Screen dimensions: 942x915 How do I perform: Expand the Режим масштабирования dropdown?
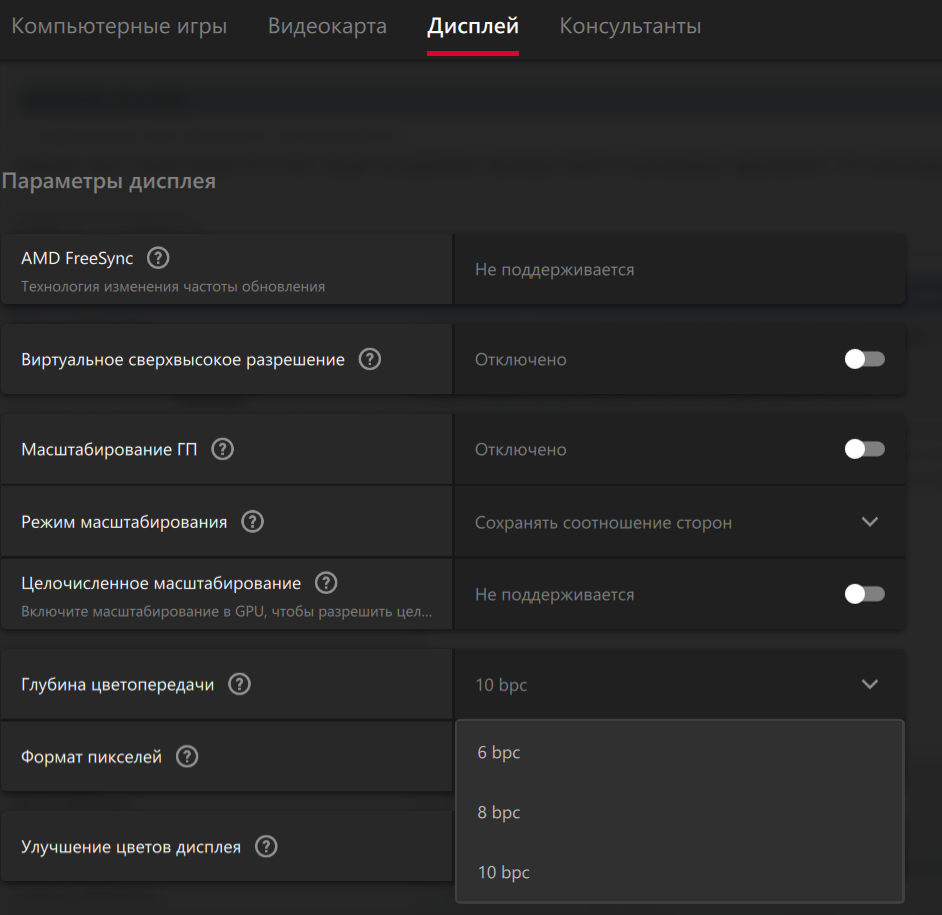869,522
